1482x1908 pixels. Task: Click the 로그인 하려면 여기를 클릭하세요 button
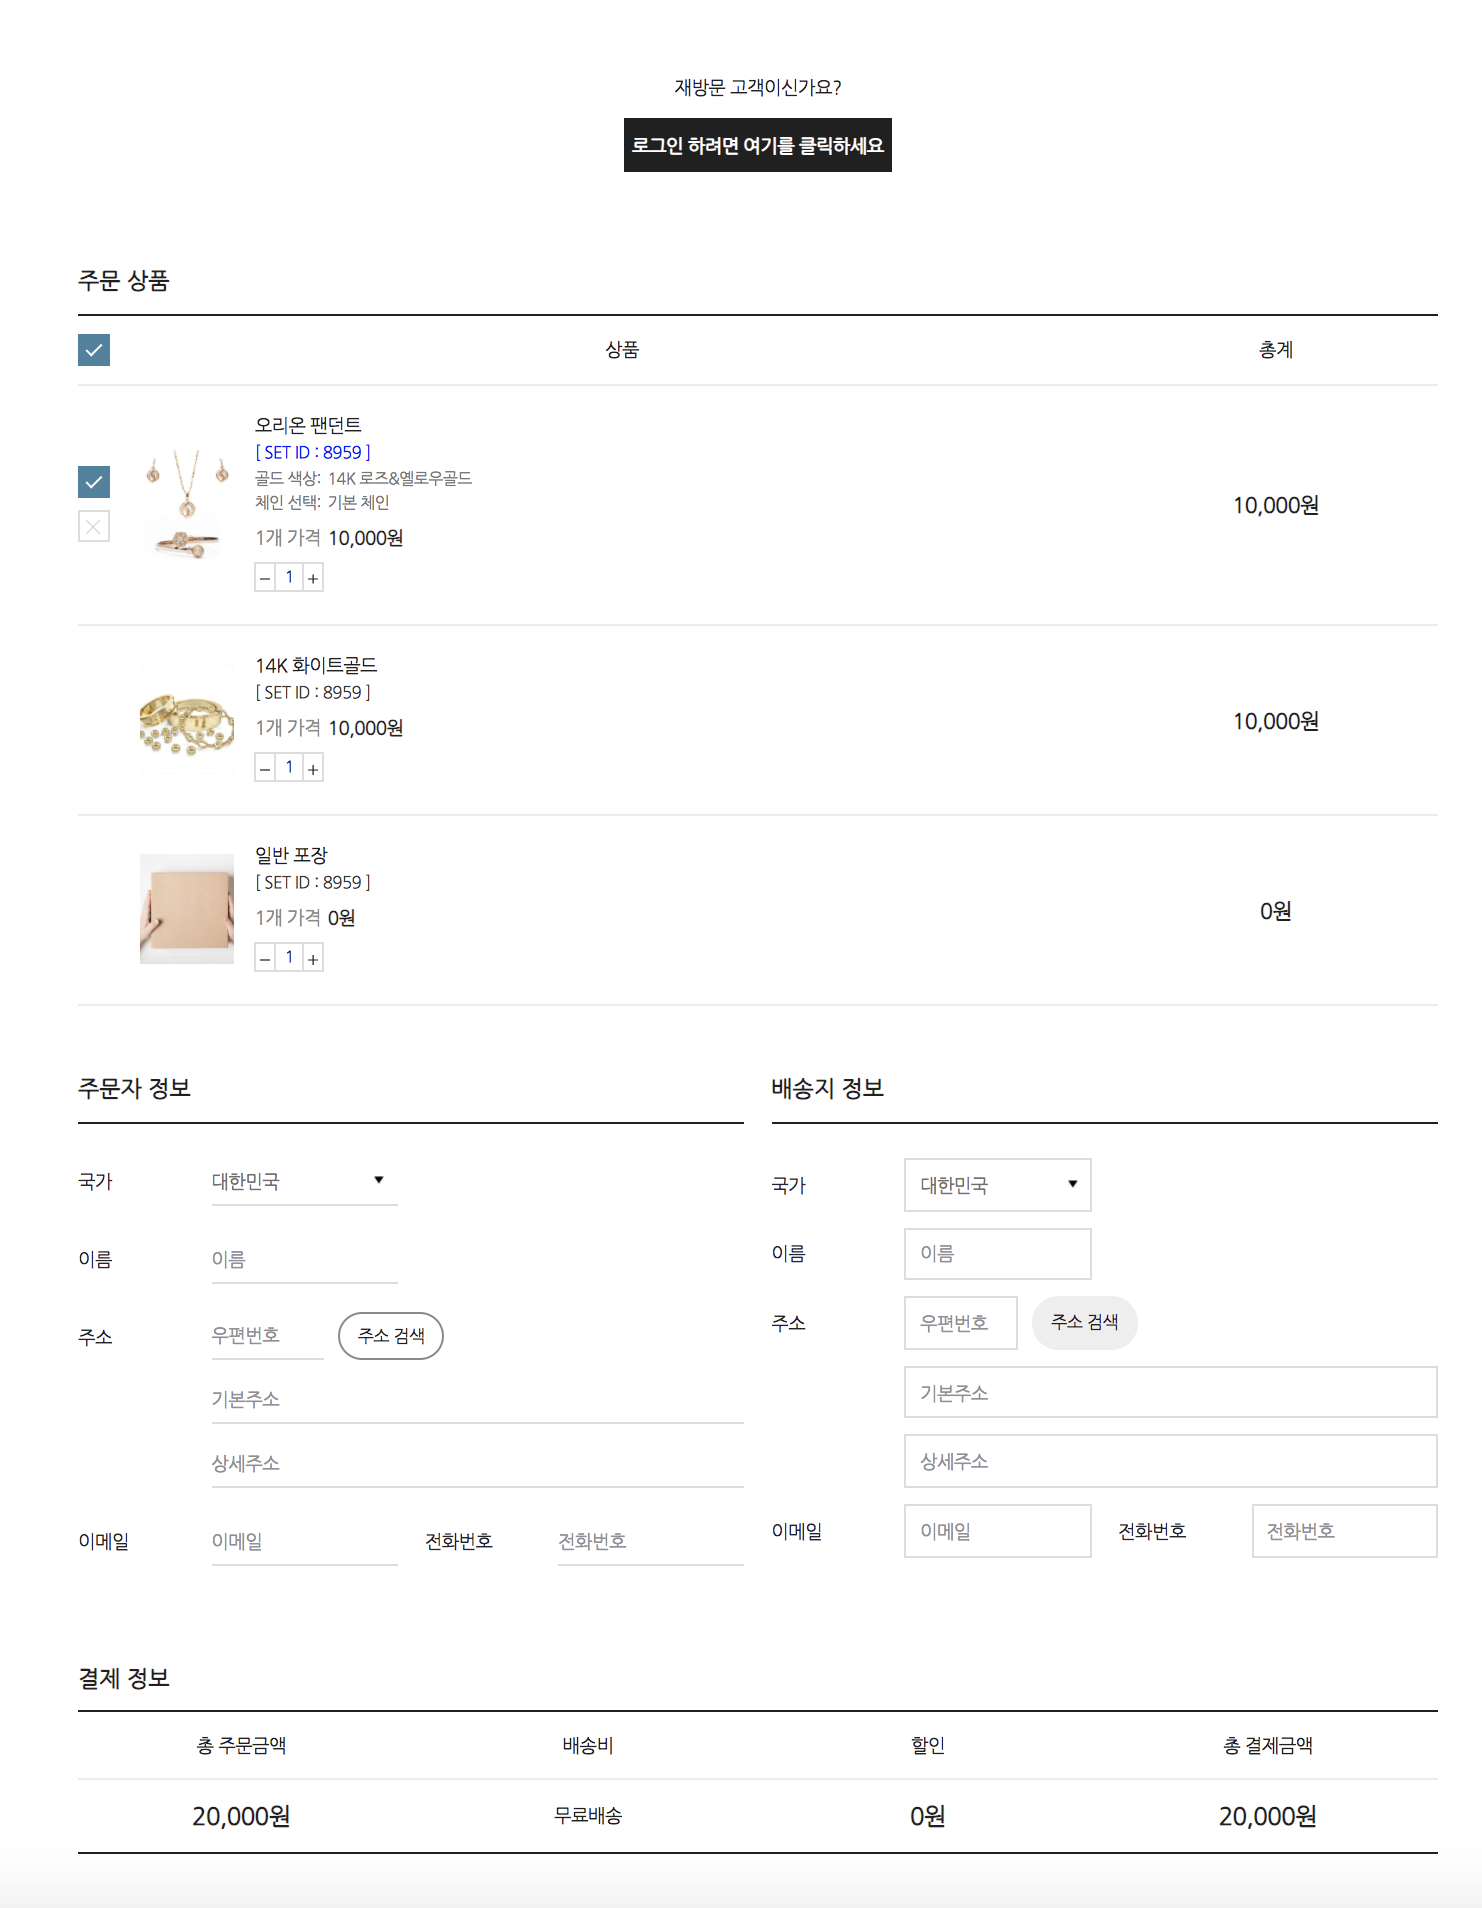758,145
